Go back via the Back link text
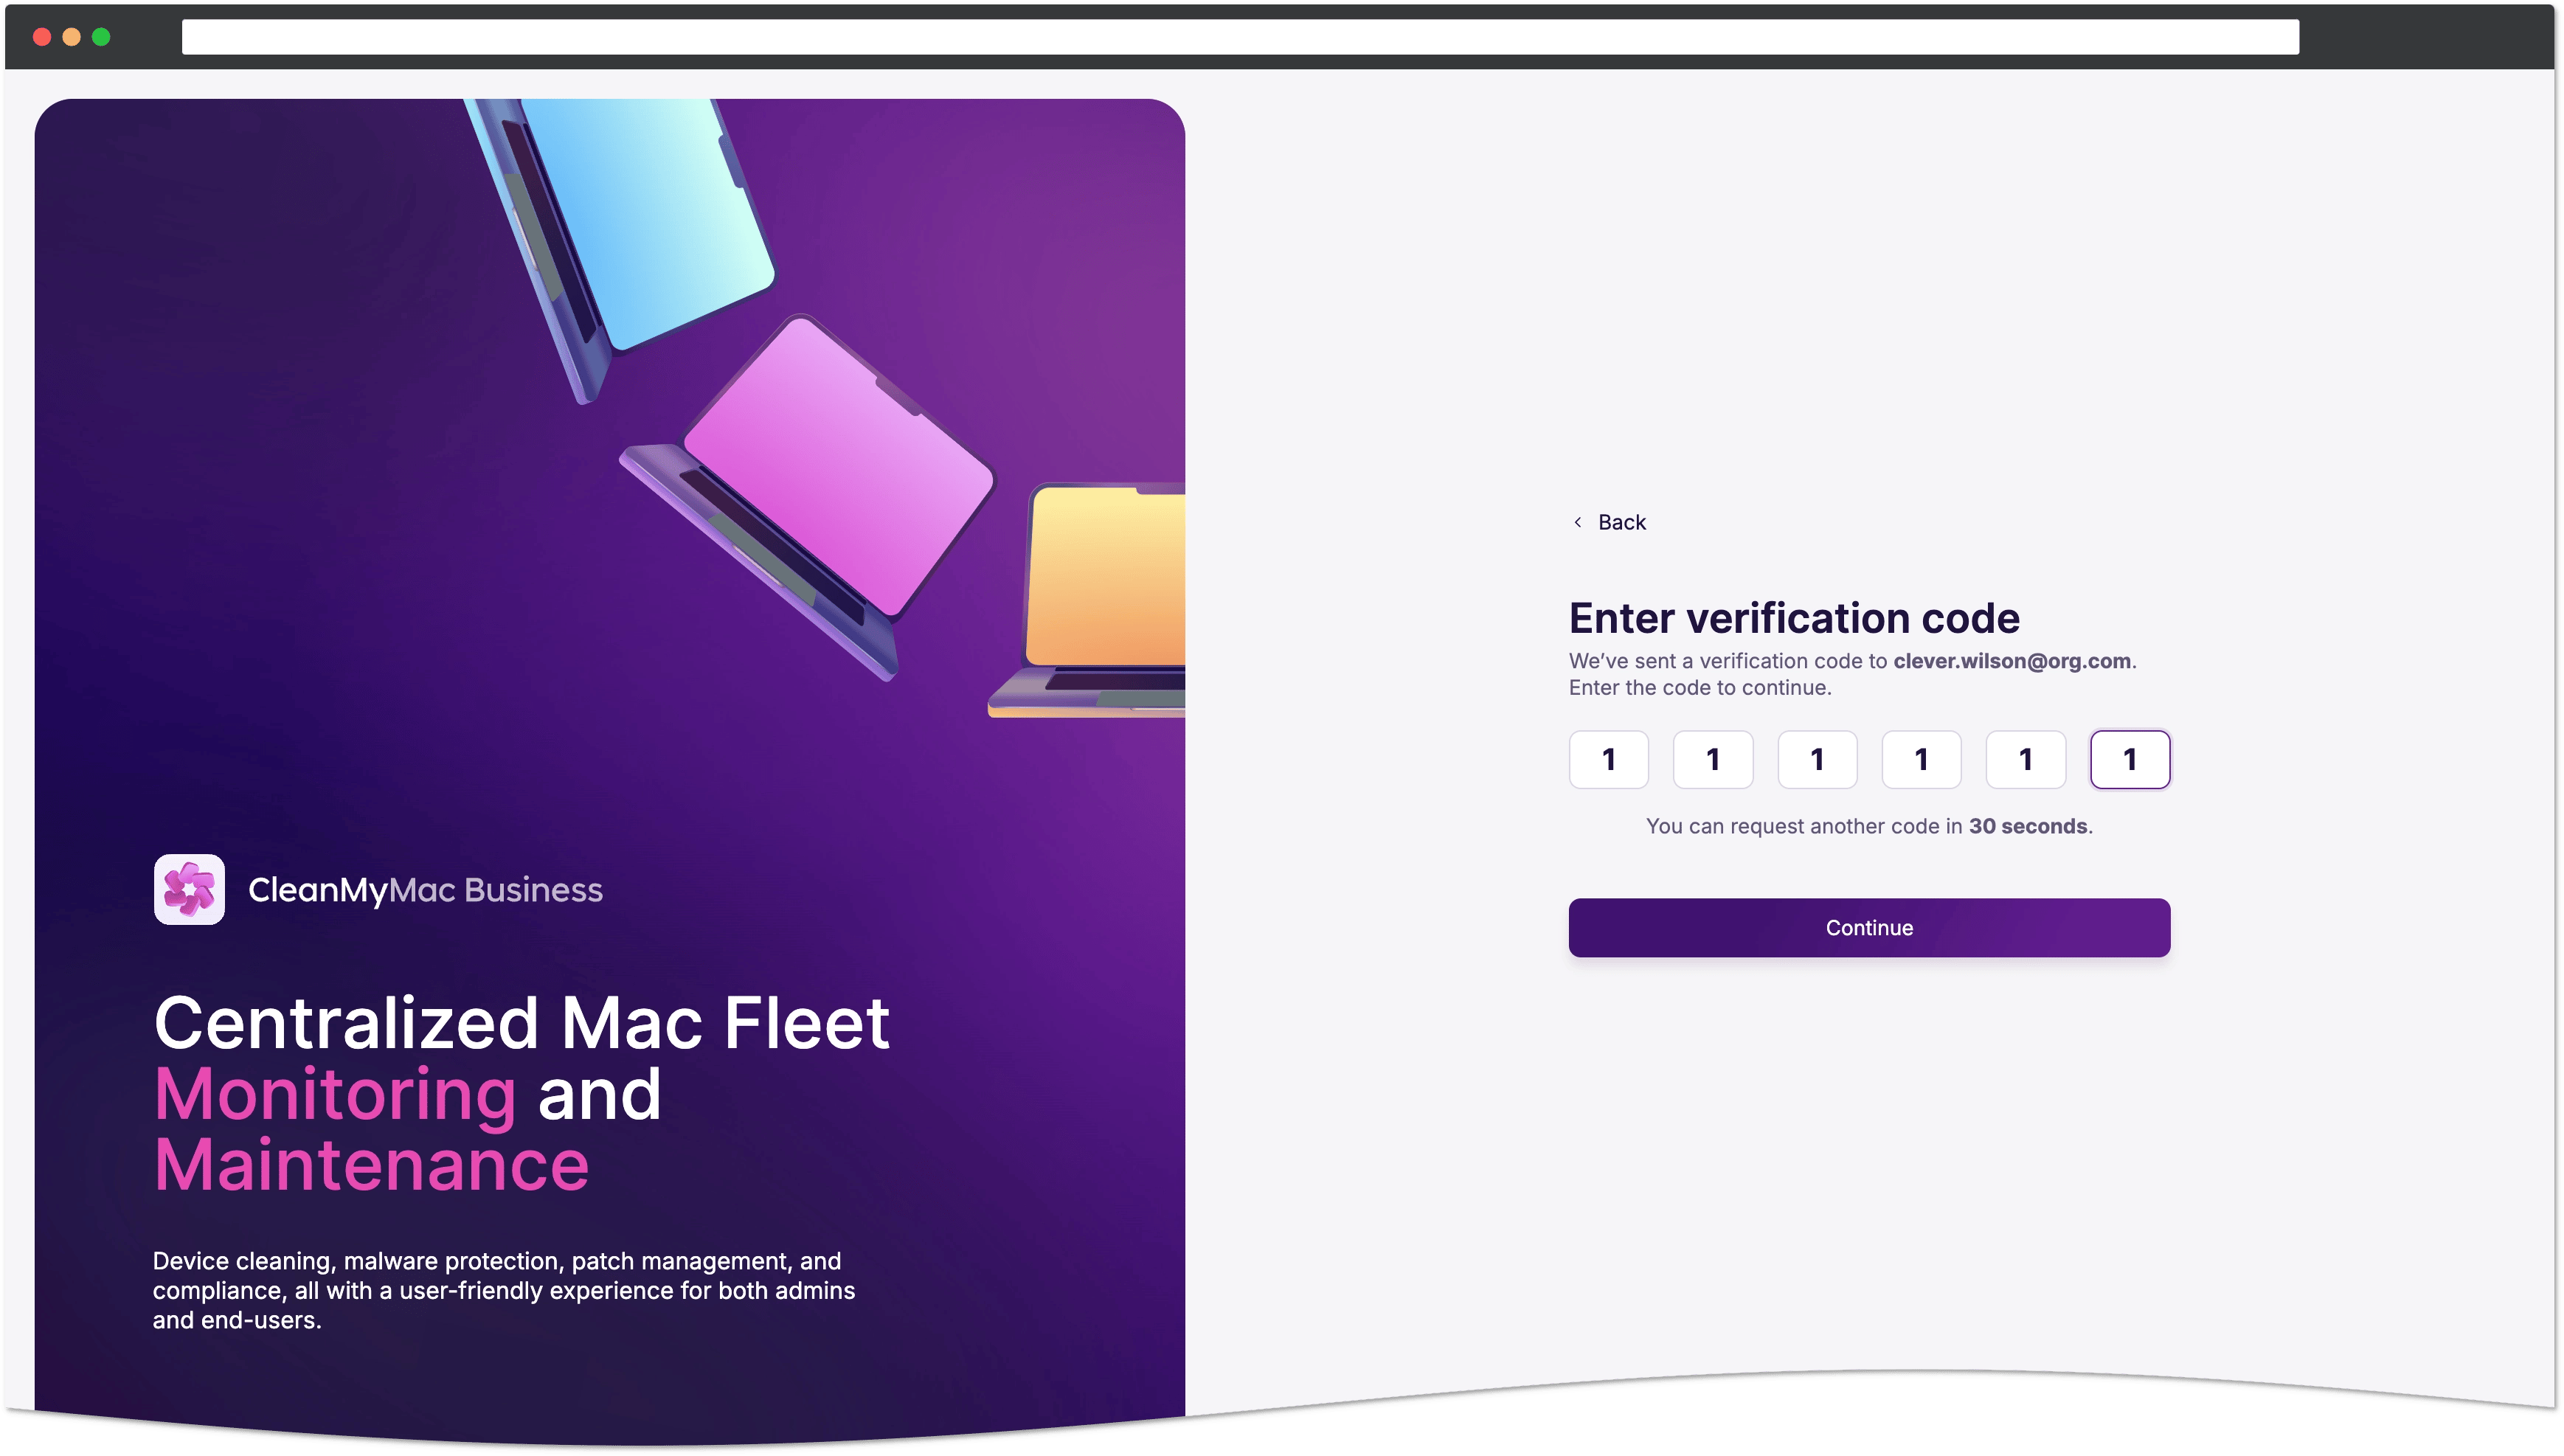The image size is (2564, 1456). click(1621, 522)
